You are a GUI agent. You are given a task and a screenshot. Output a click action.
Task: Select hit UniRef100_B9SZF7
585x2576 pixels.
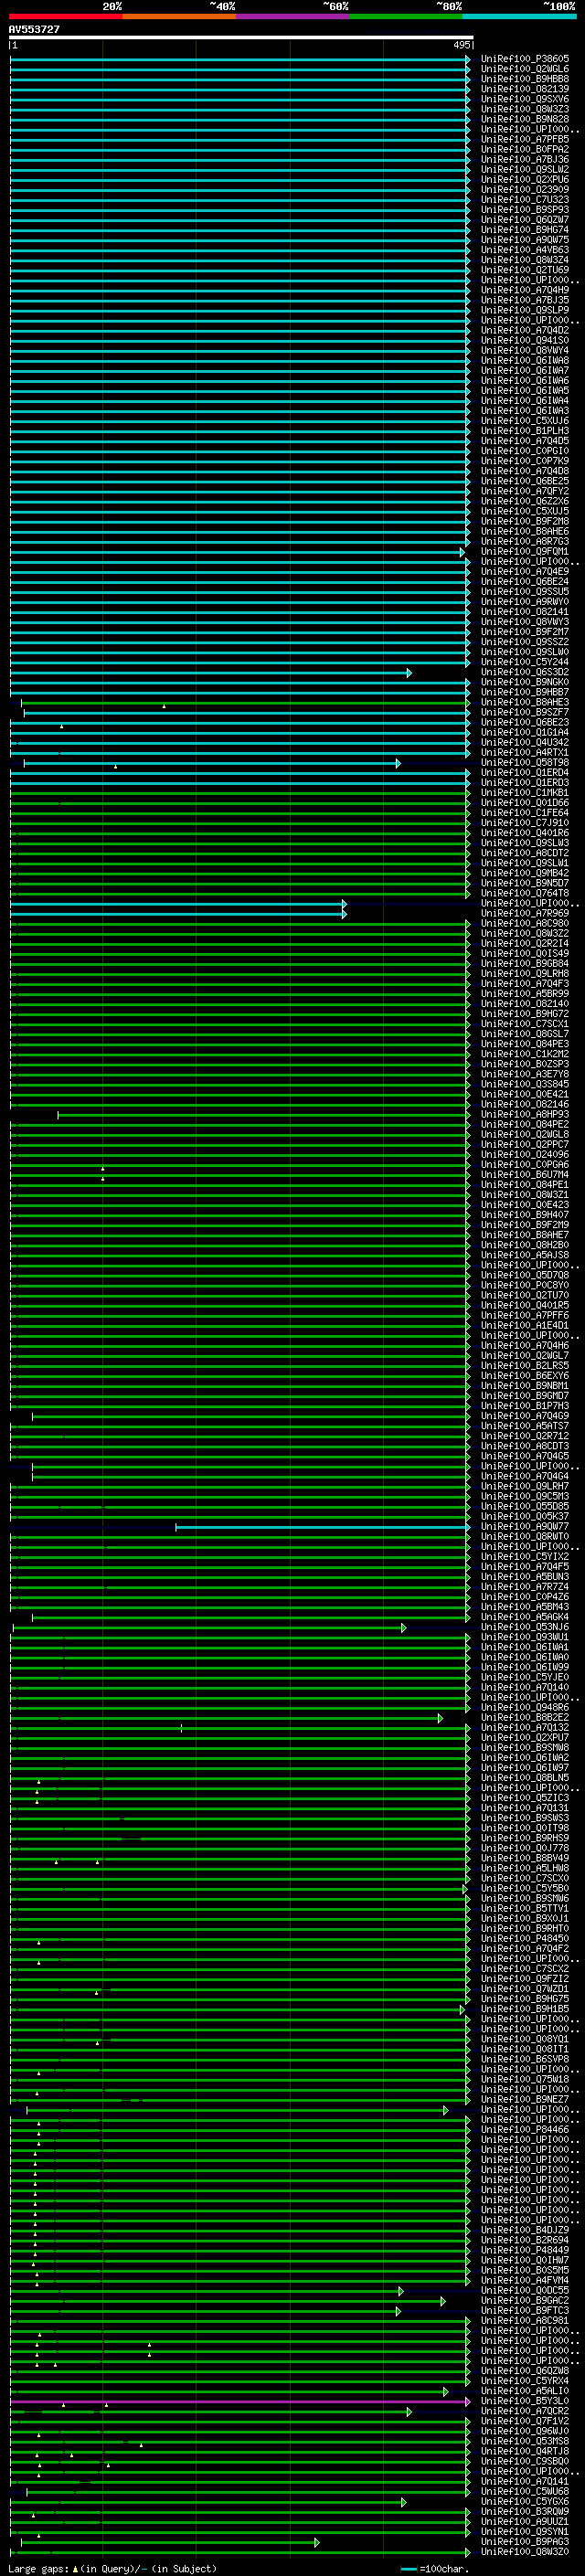click(x=524, y=713)
